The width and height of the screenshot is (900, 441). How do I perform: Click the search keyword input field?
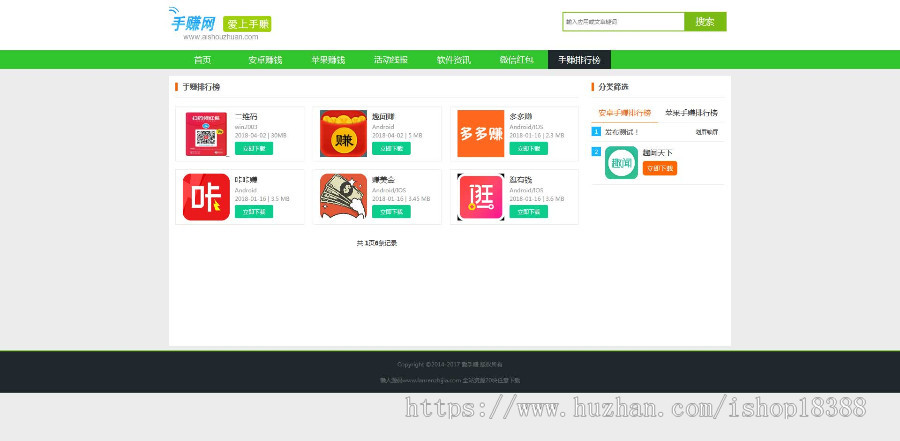[623, 22]
